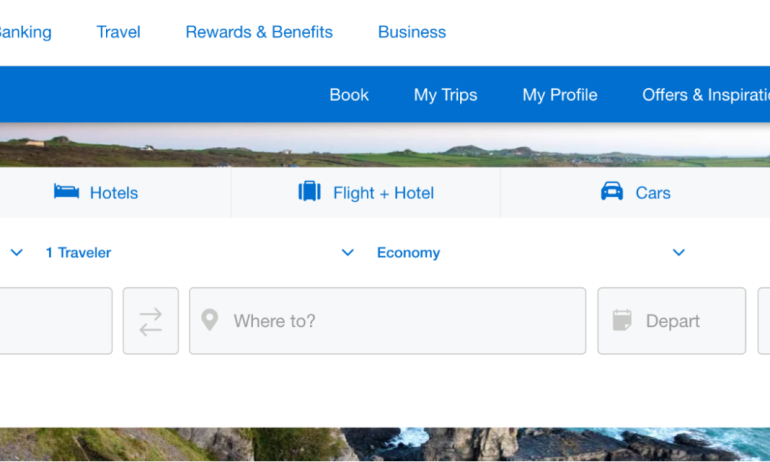Click the Depart calendar icon
Image resolution: width=770 pixels, height=462 pixels.
(x=622, y=321)
